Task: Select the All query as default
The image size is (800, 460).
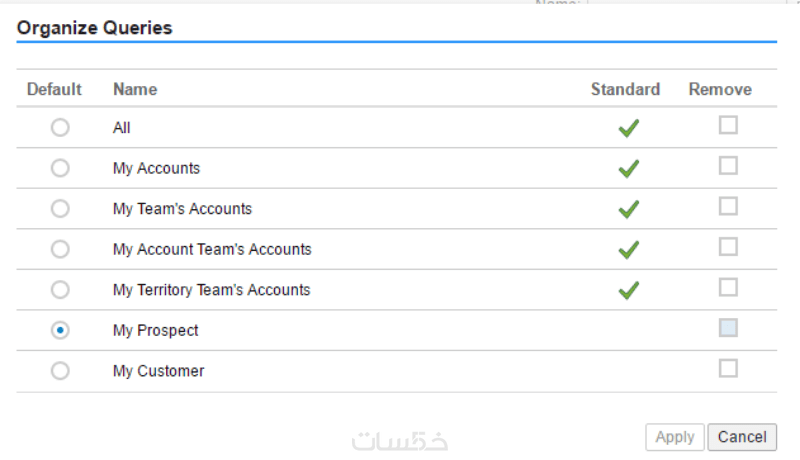Action: coord(60,128)
